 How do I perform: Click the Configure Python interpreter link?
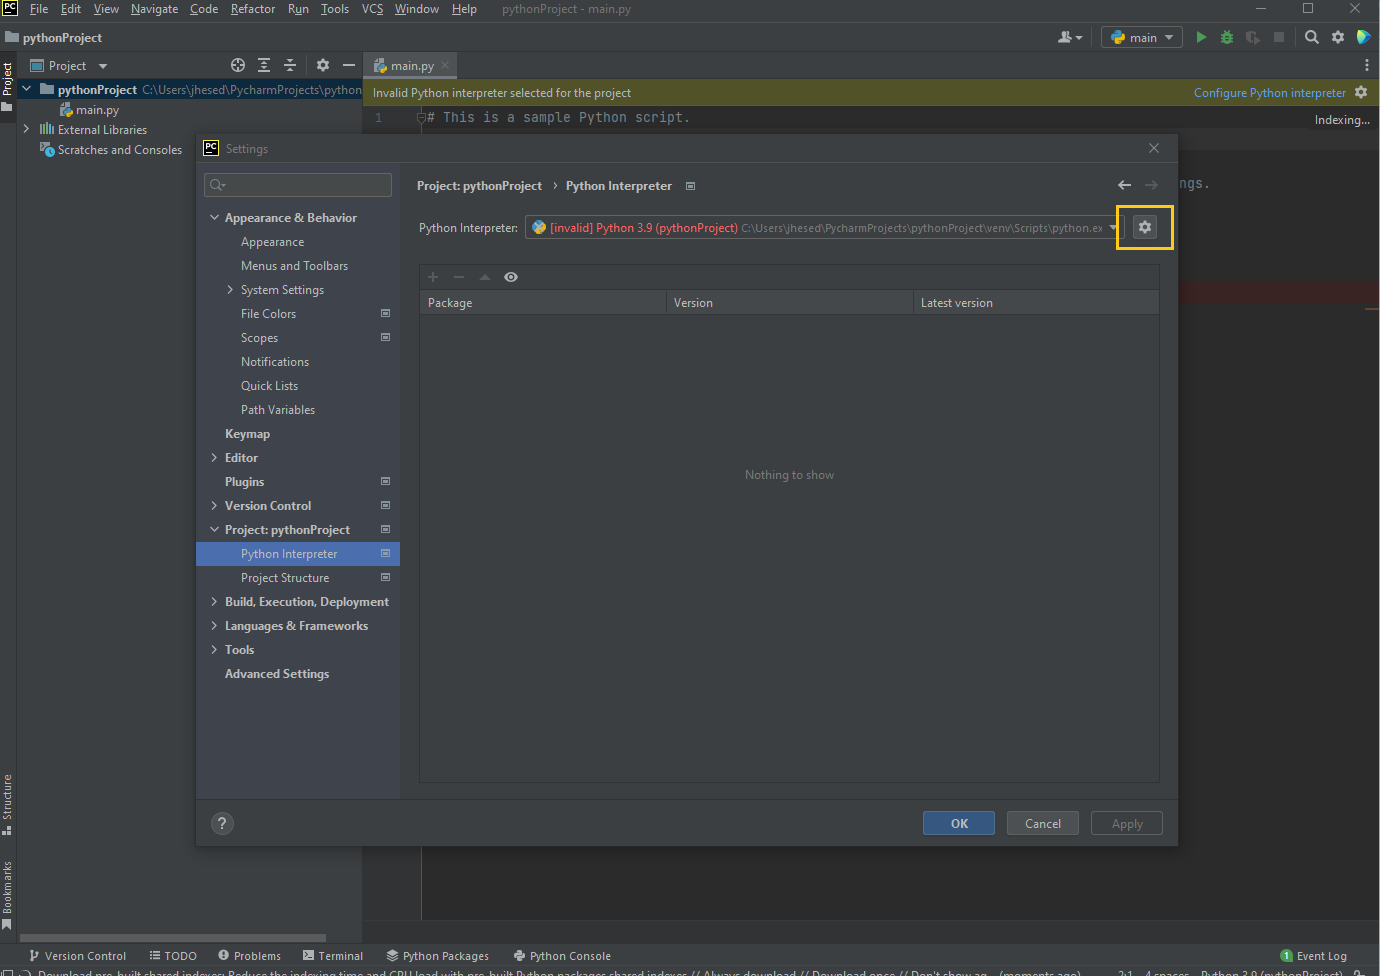tap(1269, 92)
